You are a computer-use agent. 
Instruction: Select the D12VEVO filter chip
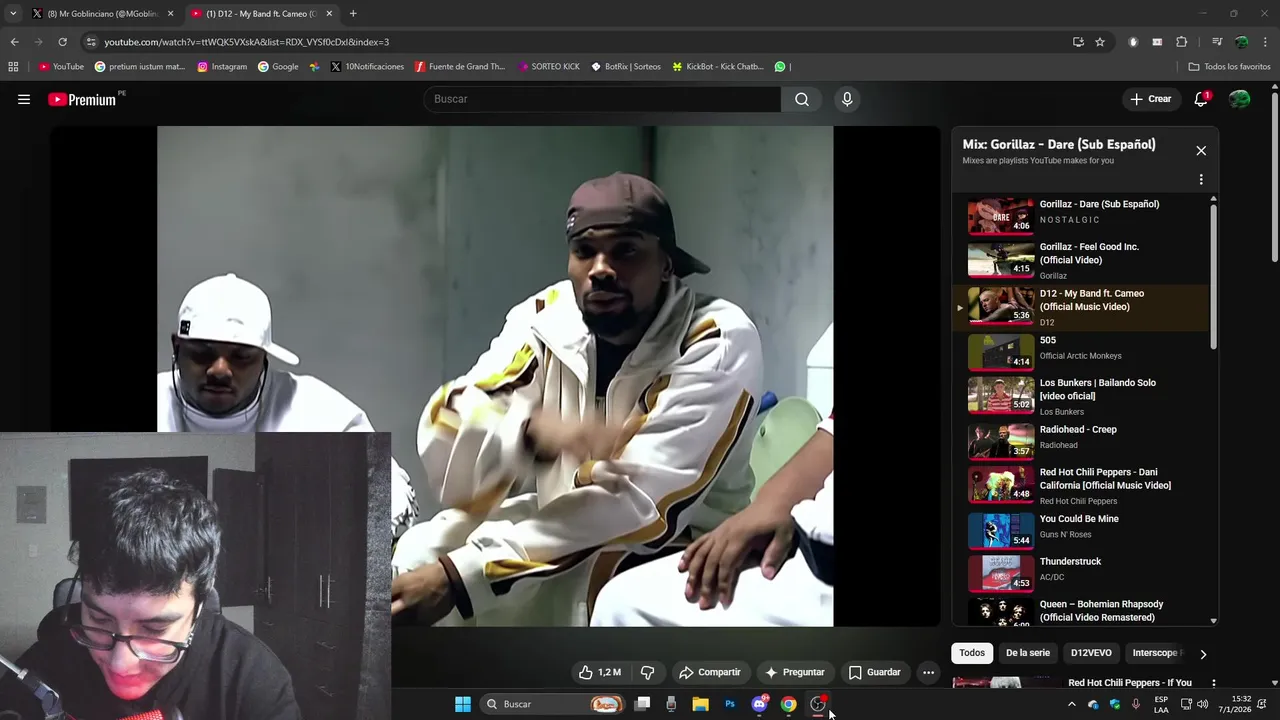pyautogui.click(x=1091, y=653)
